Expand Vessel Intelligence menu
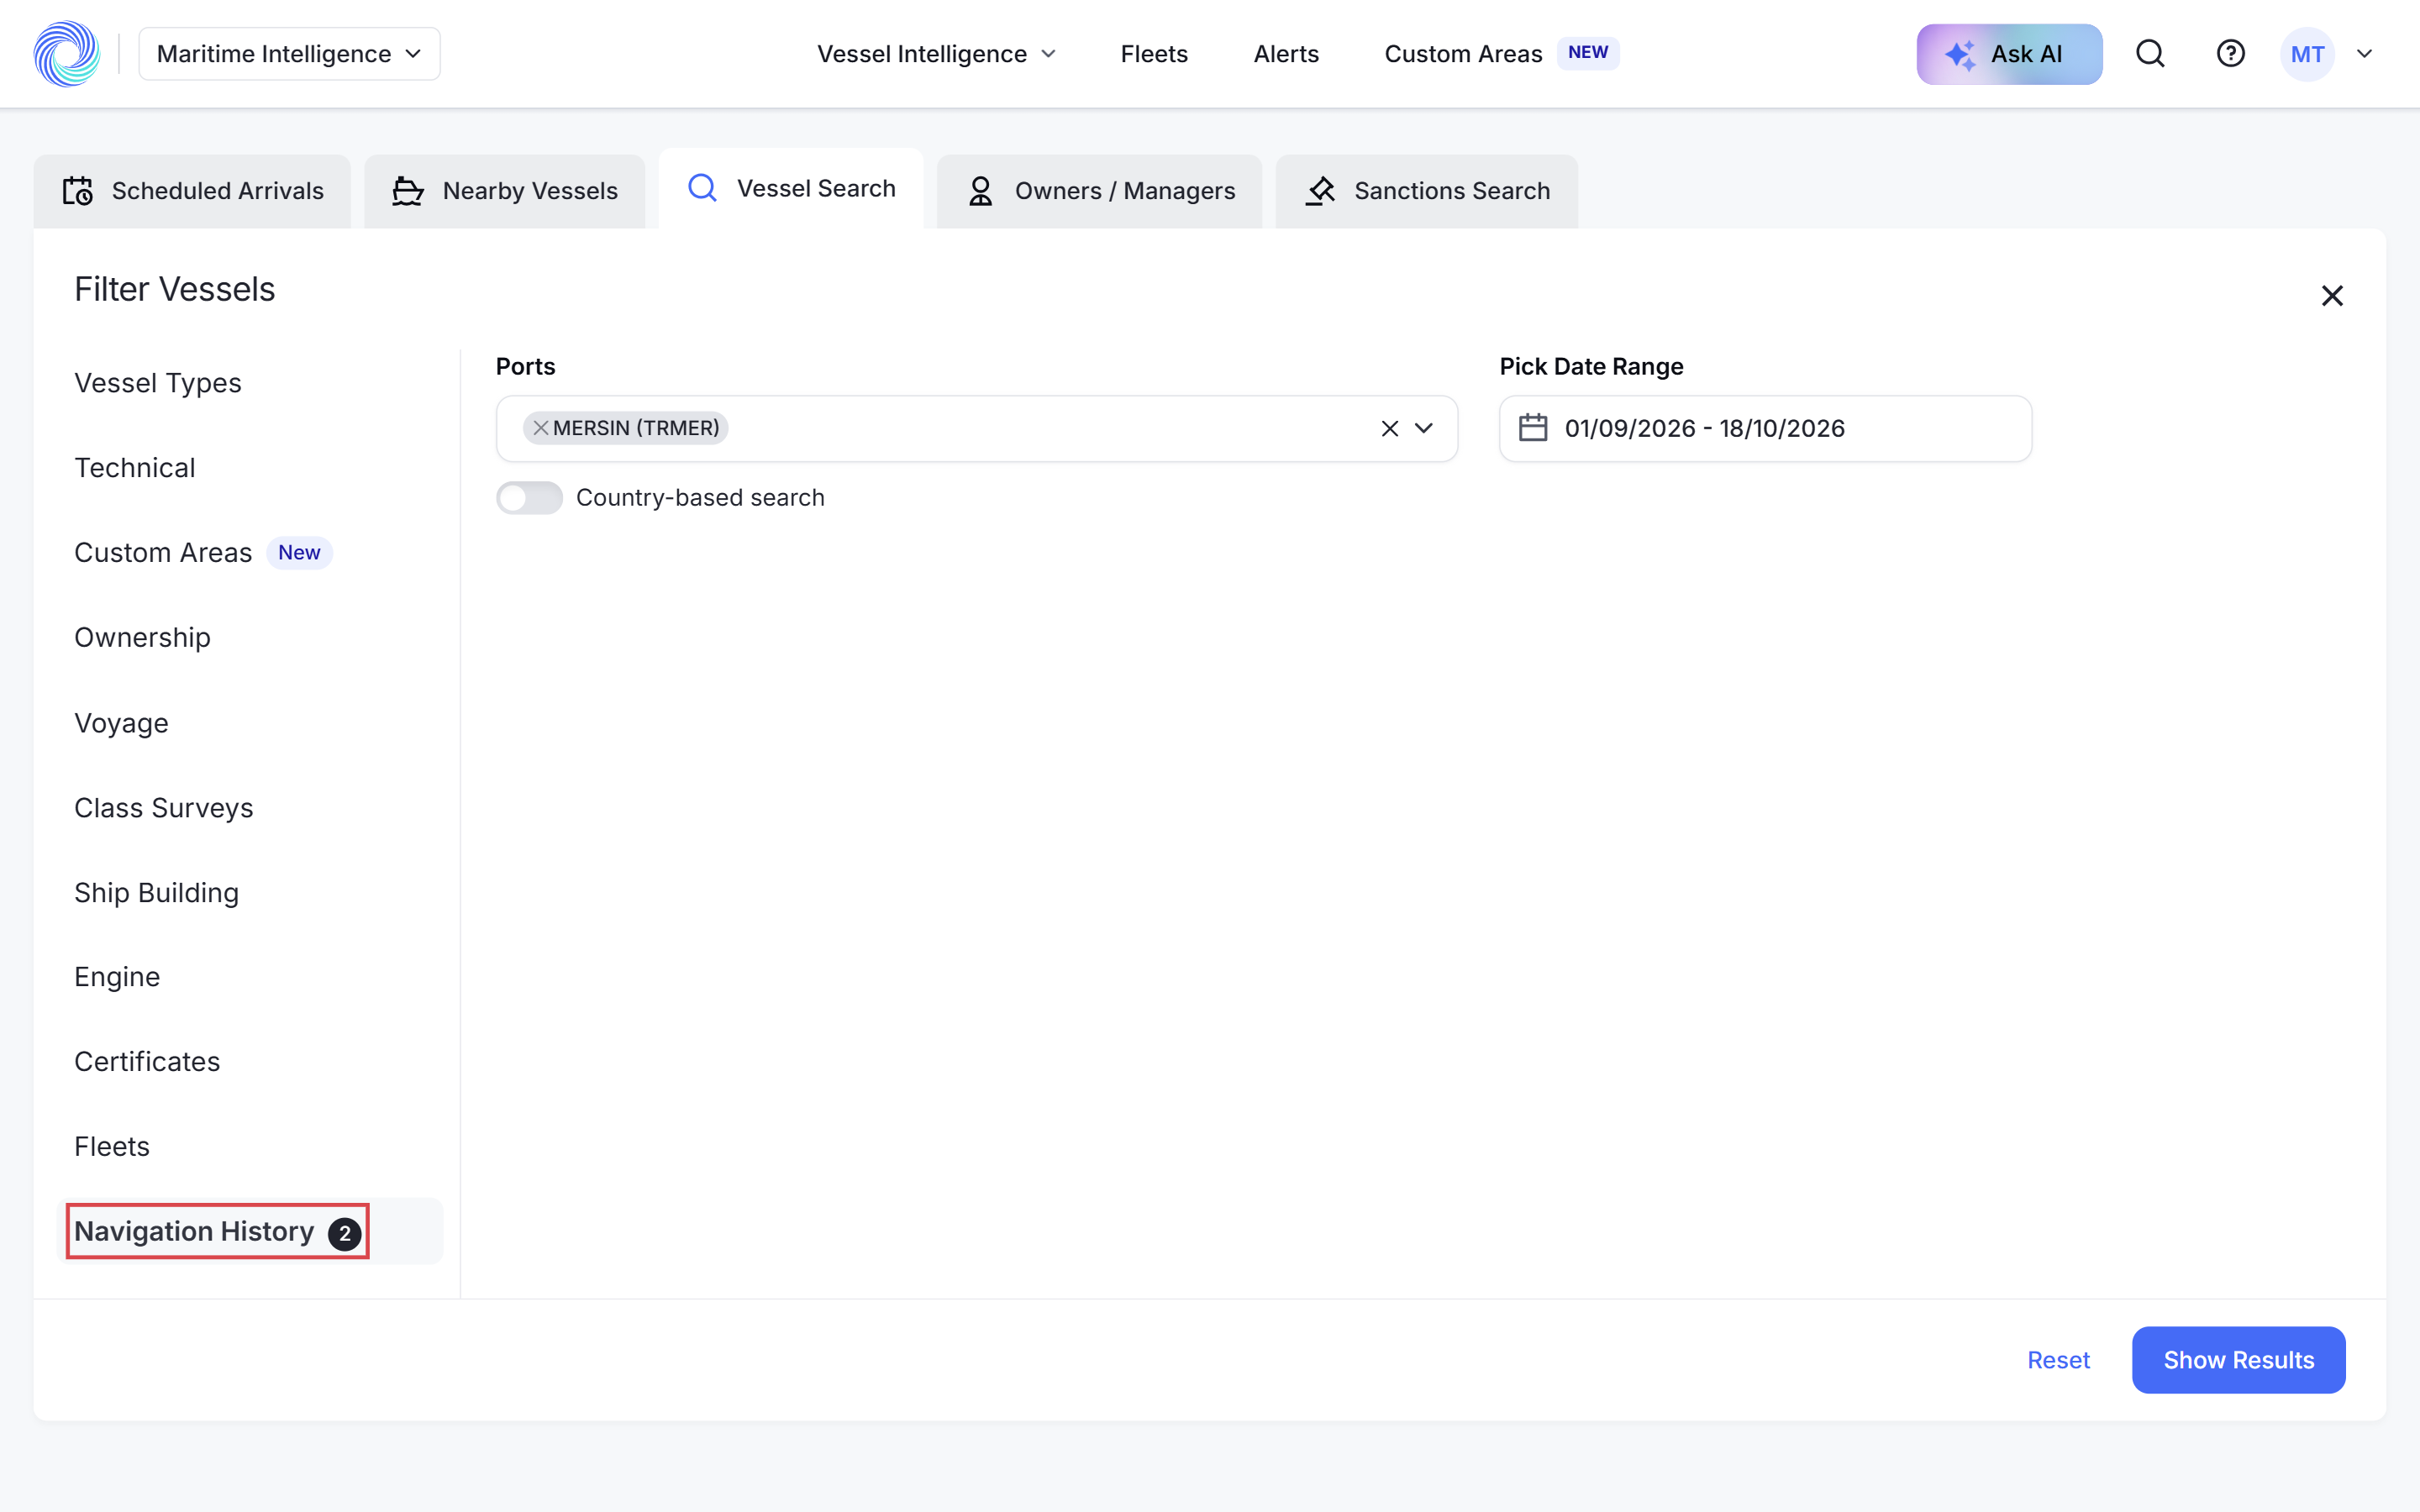This screenshot has height=1512, width=2420. (x=936, y=54)
